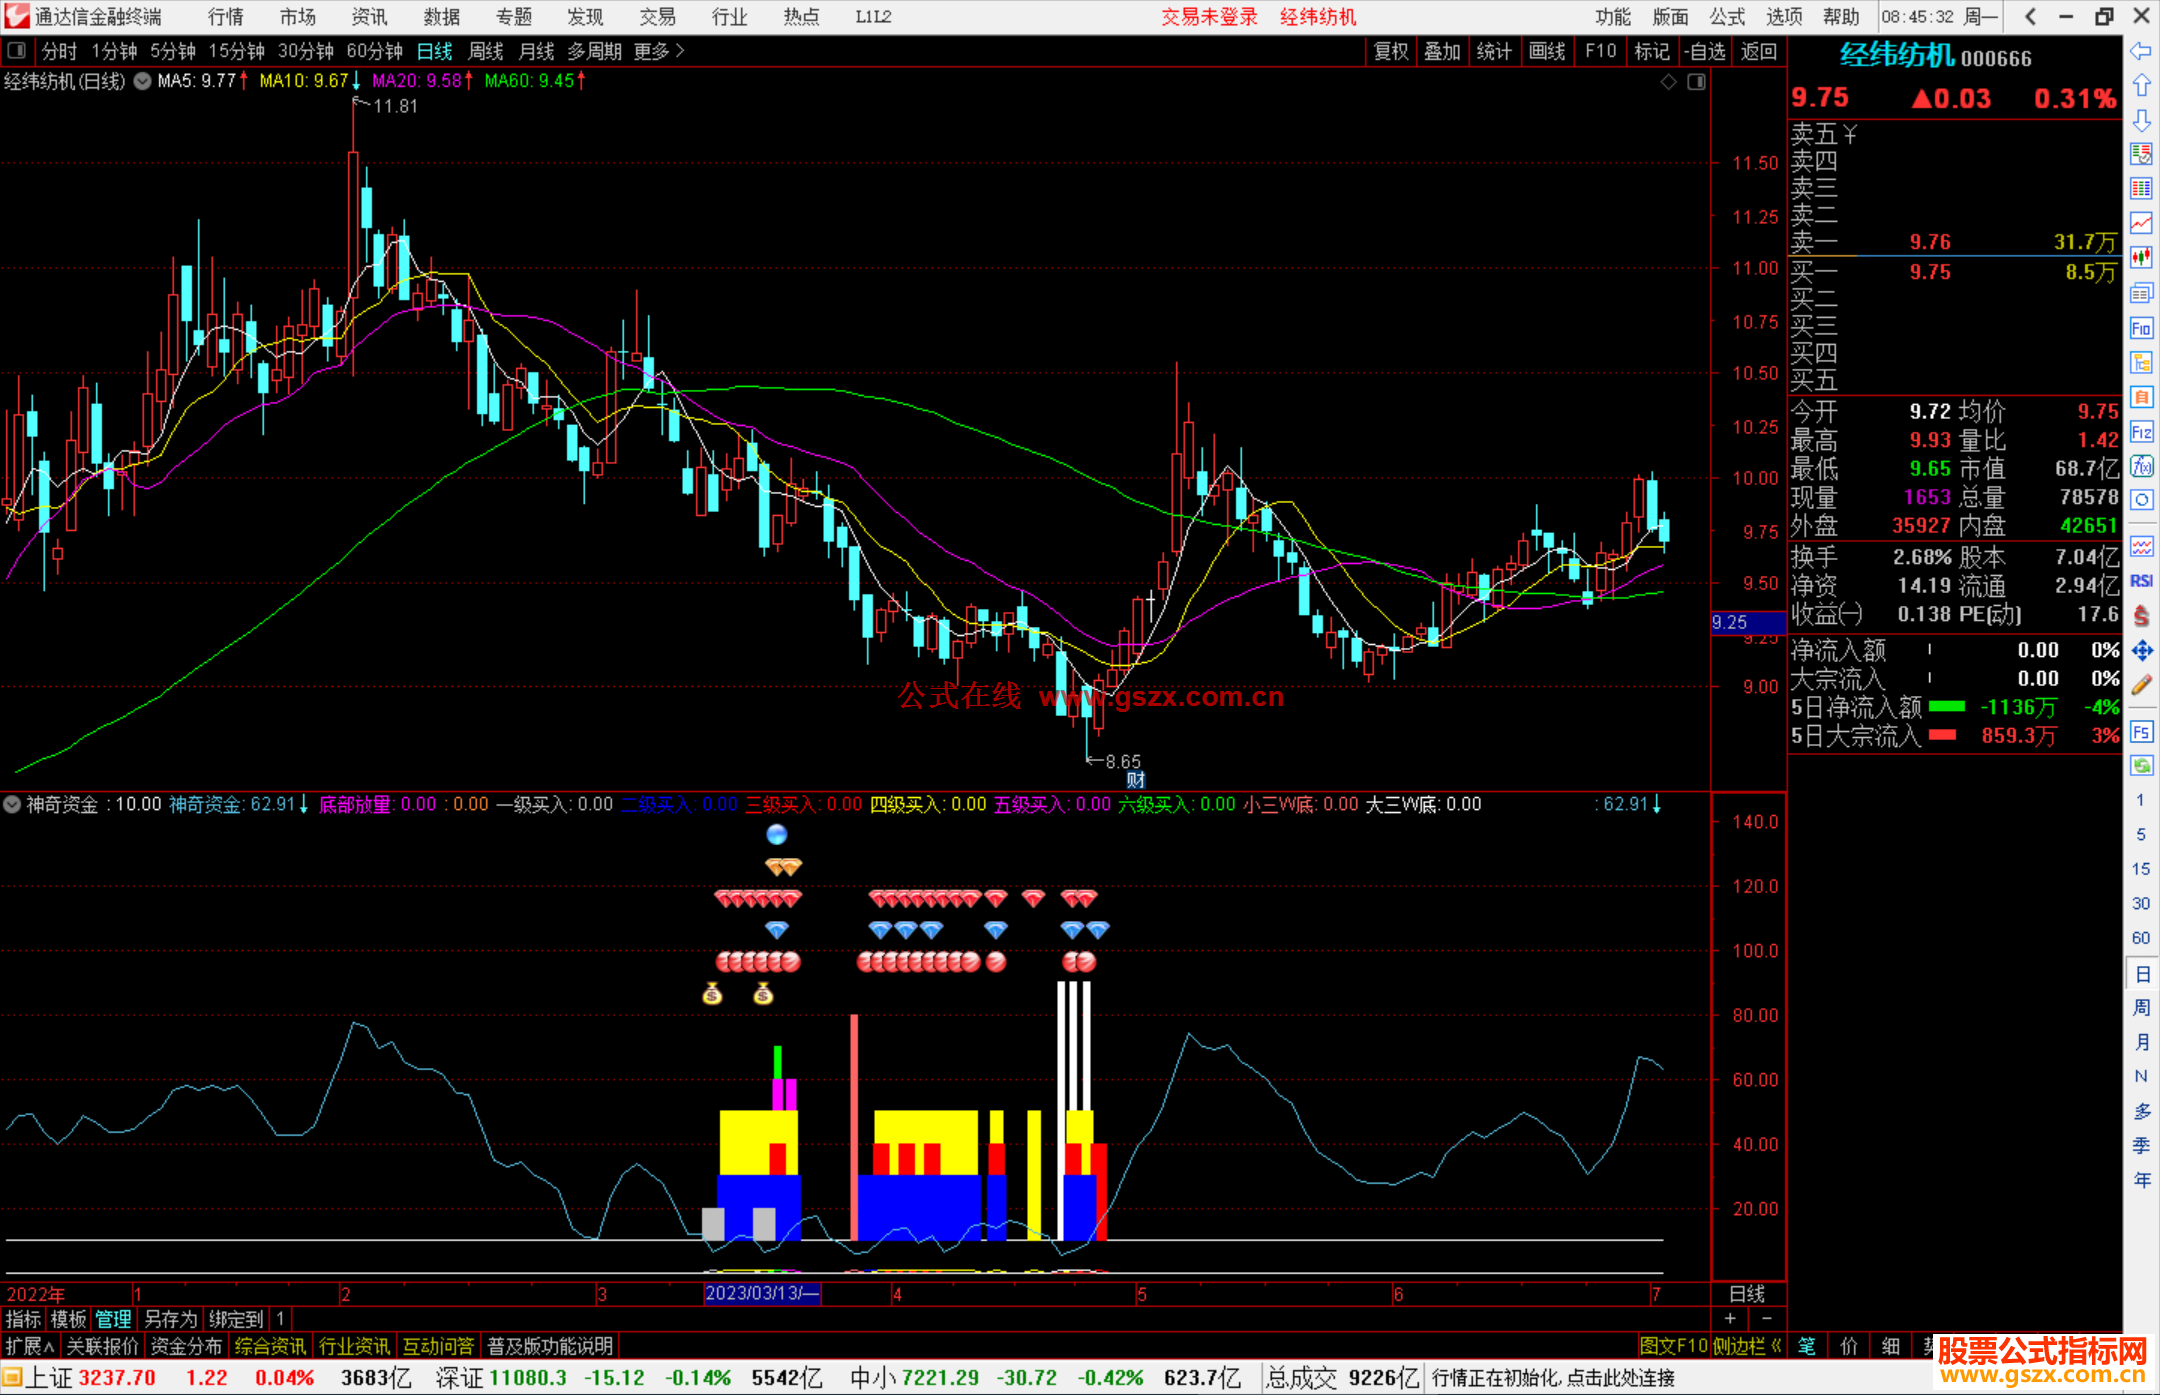Select the pencil drawing tool icon

pyautogui.click(x=2141, y=686)
